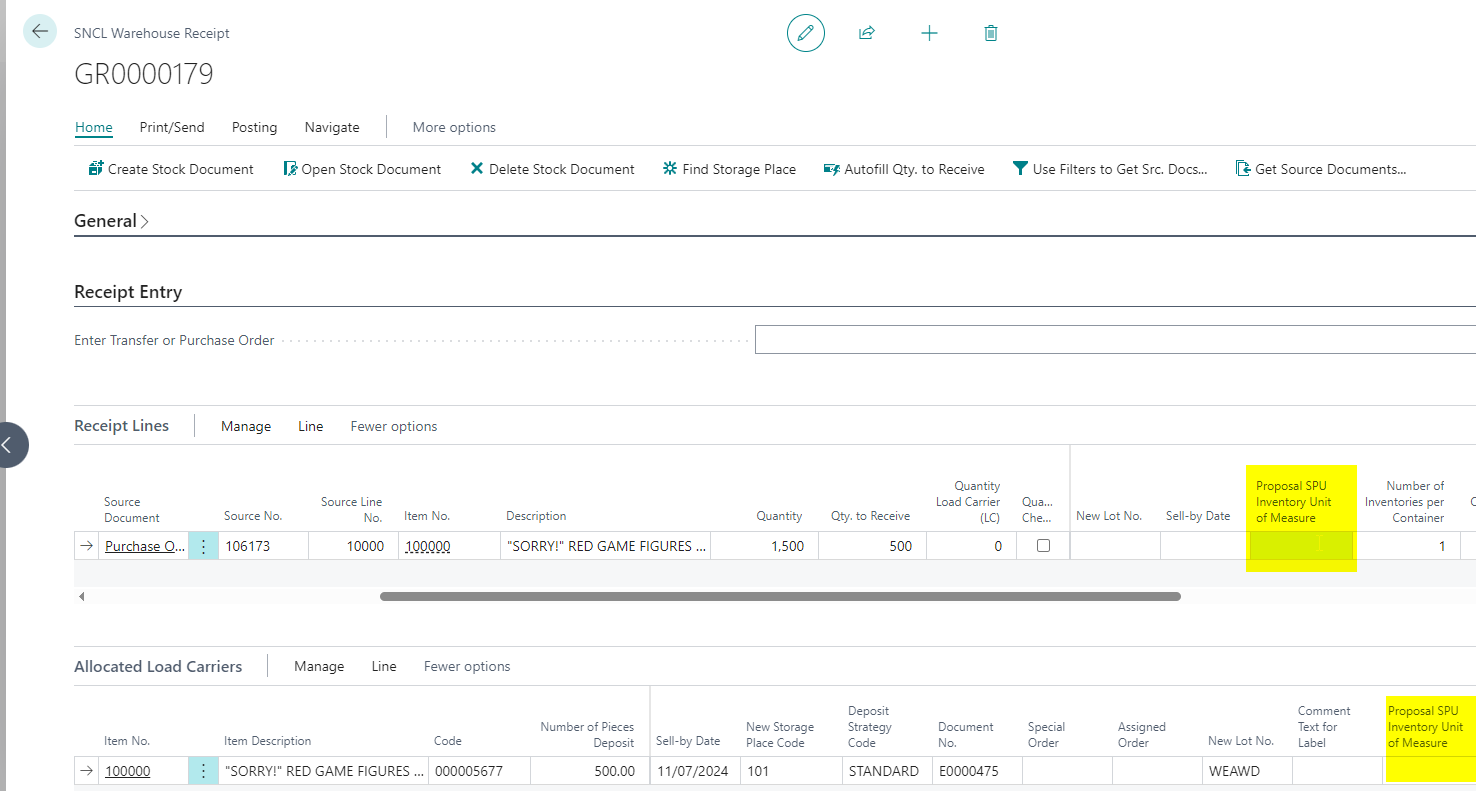Open the Navigate menu
The height and width of the screenshot is (791, 1476).
(332, 127)
